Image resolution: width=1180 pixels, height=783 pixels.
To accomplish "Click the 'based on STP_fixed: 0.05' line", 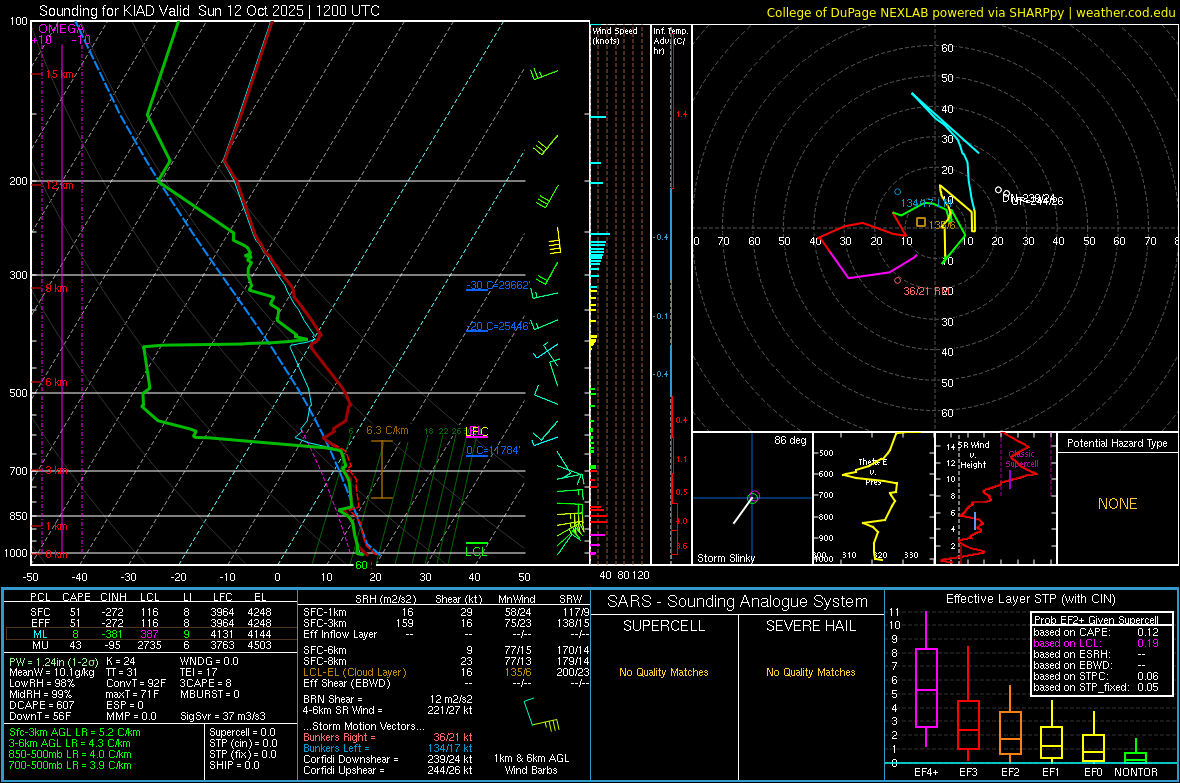I will click(1096, 687).
